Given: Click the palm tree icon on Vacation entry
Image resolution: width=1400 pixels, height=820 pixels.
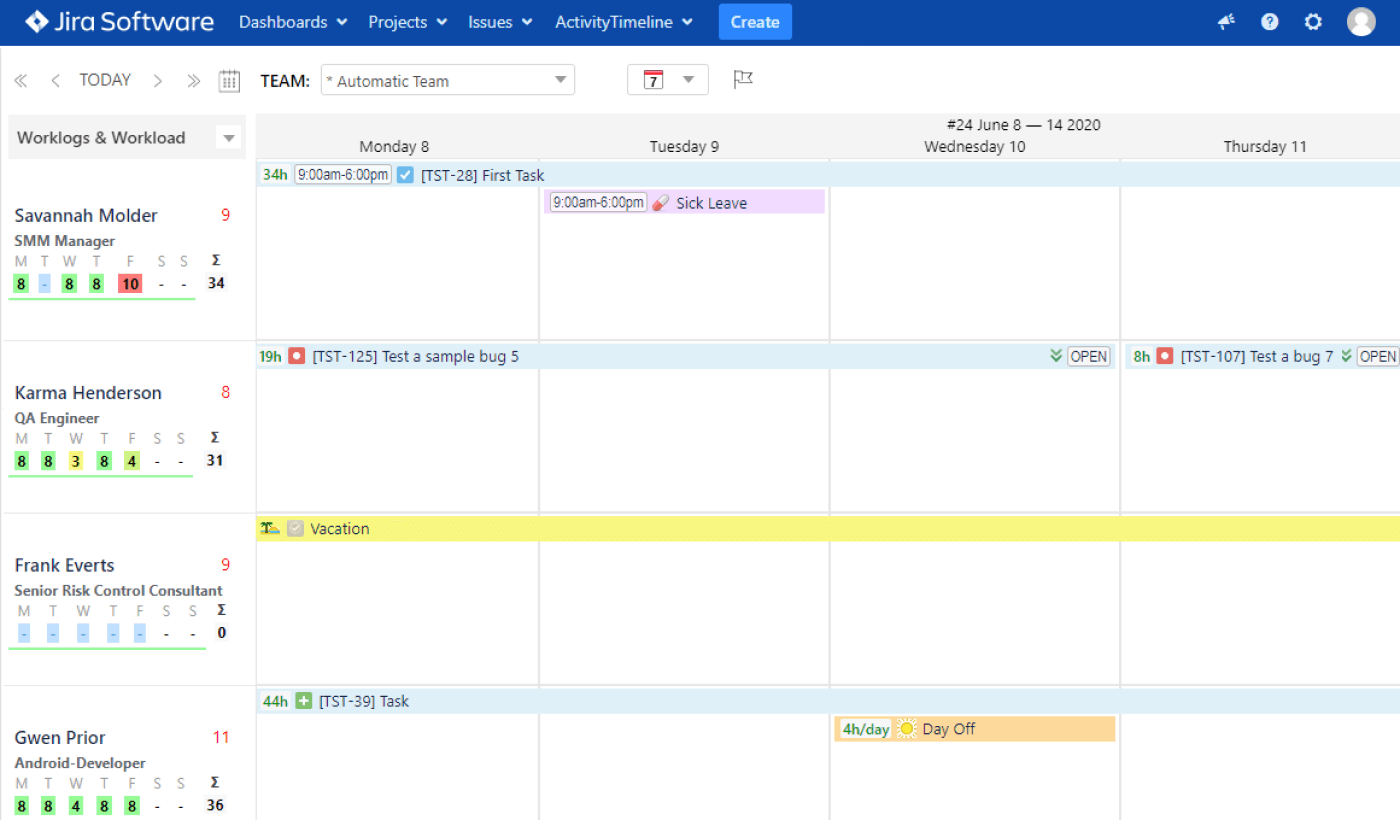Looking at the screenshot, I should (268, 528).
